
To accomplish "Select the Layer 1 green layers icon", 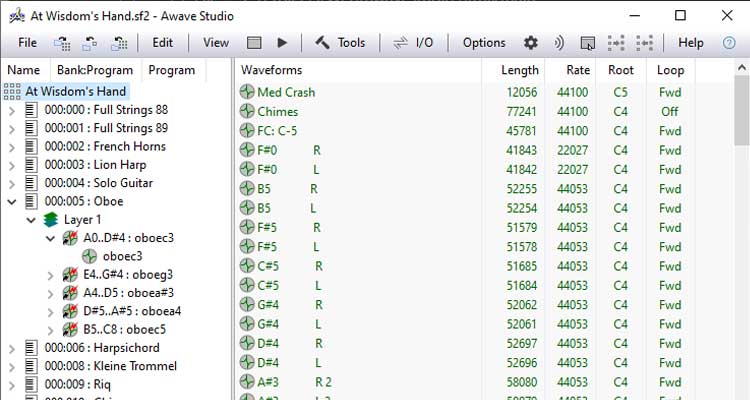I will coord(50,220).
